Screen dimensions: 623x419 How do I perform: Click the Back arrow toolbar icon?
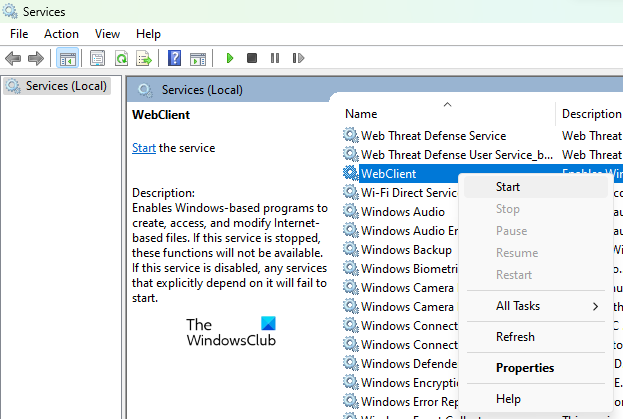click(x=13, y=58)
